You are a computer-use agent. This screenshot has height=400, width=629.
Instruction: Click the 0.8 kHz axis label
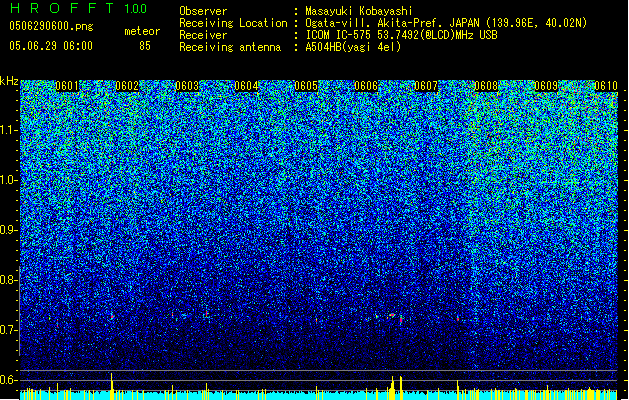pyautogui.click(x=9, y=280)
